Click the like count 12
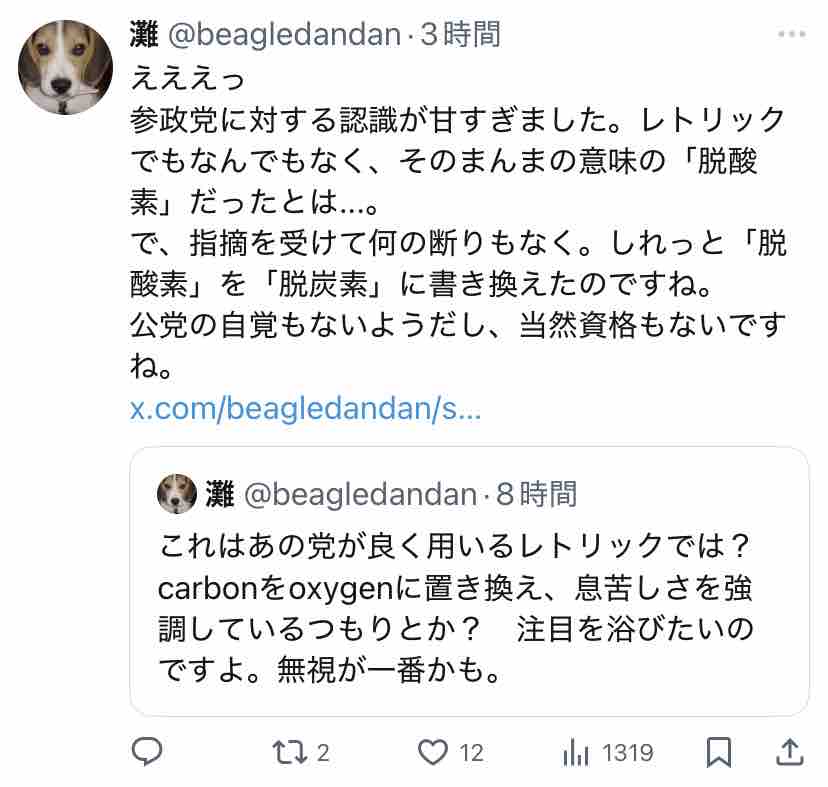The width and height of the screenshot is (828, 787). pyautogui.click(x=471, y=752)
